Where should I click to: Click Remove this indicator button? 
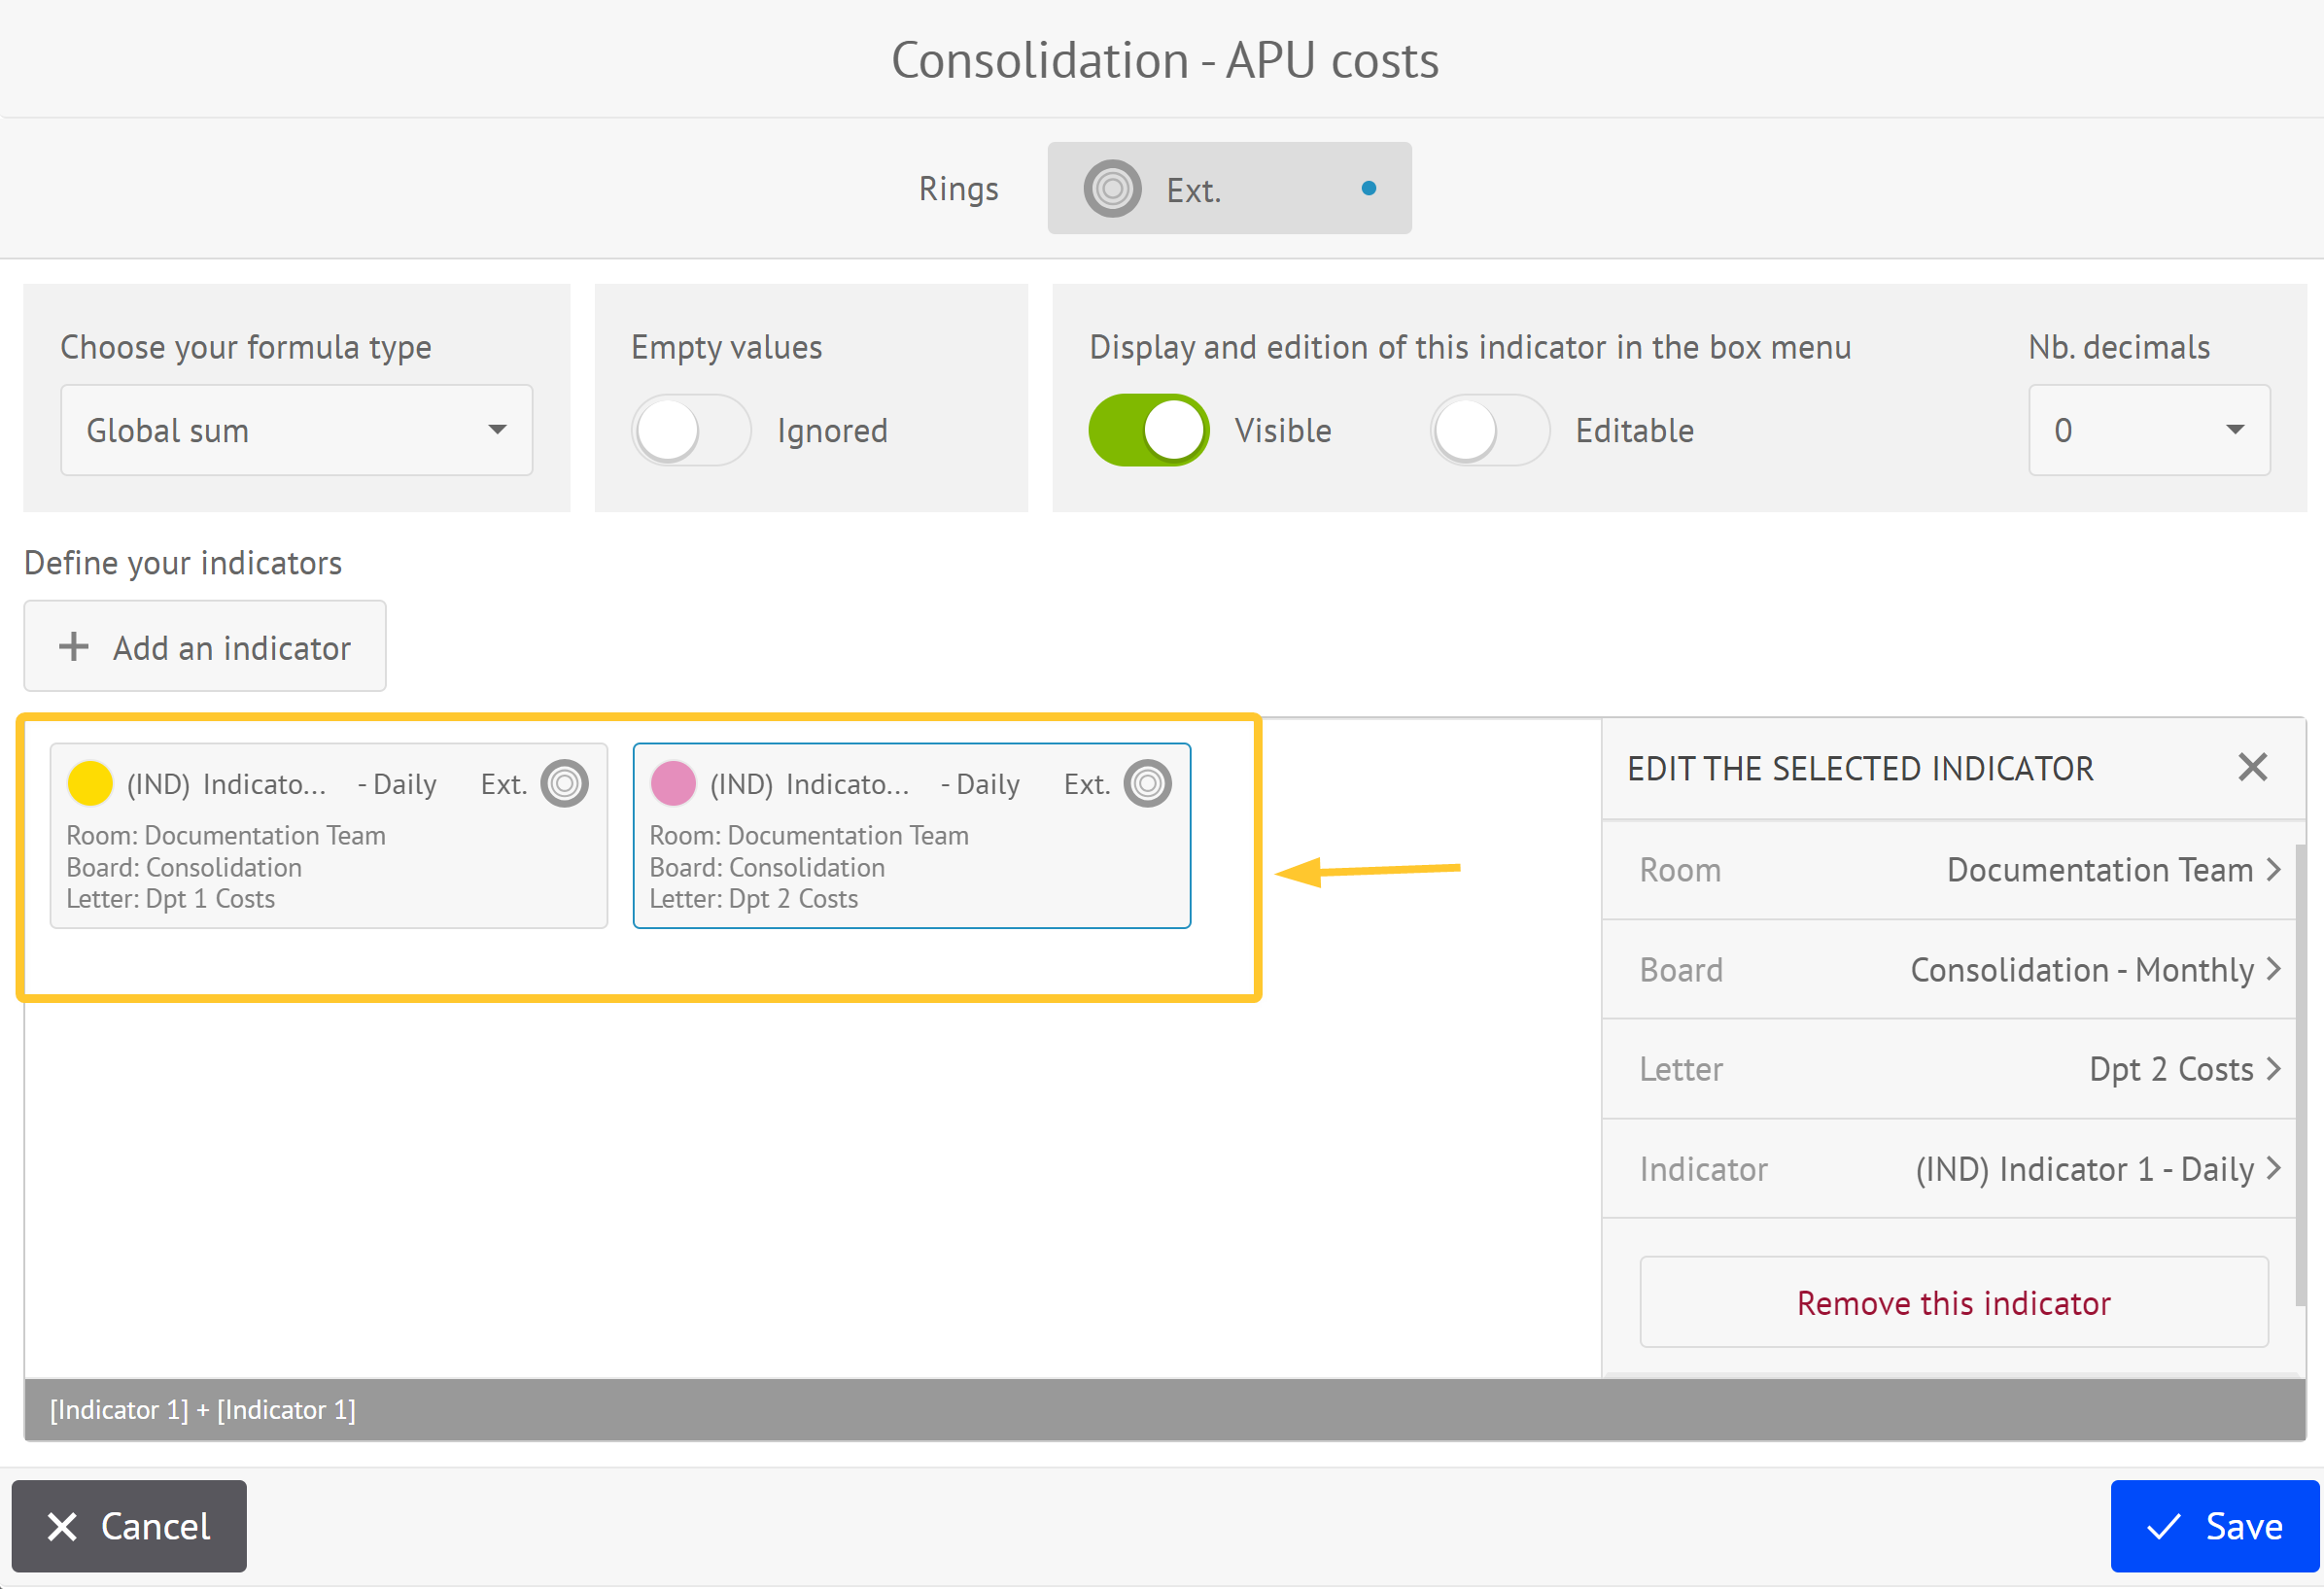pyautogui.click(x=1954, y=1302)
